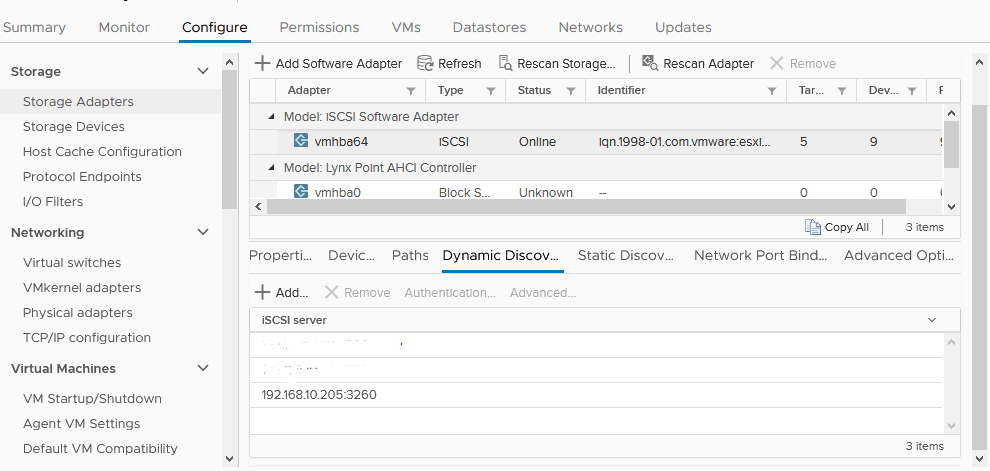990x471 pixels.
Task: Open Default VM Compatibility
Action: [100, 449]
